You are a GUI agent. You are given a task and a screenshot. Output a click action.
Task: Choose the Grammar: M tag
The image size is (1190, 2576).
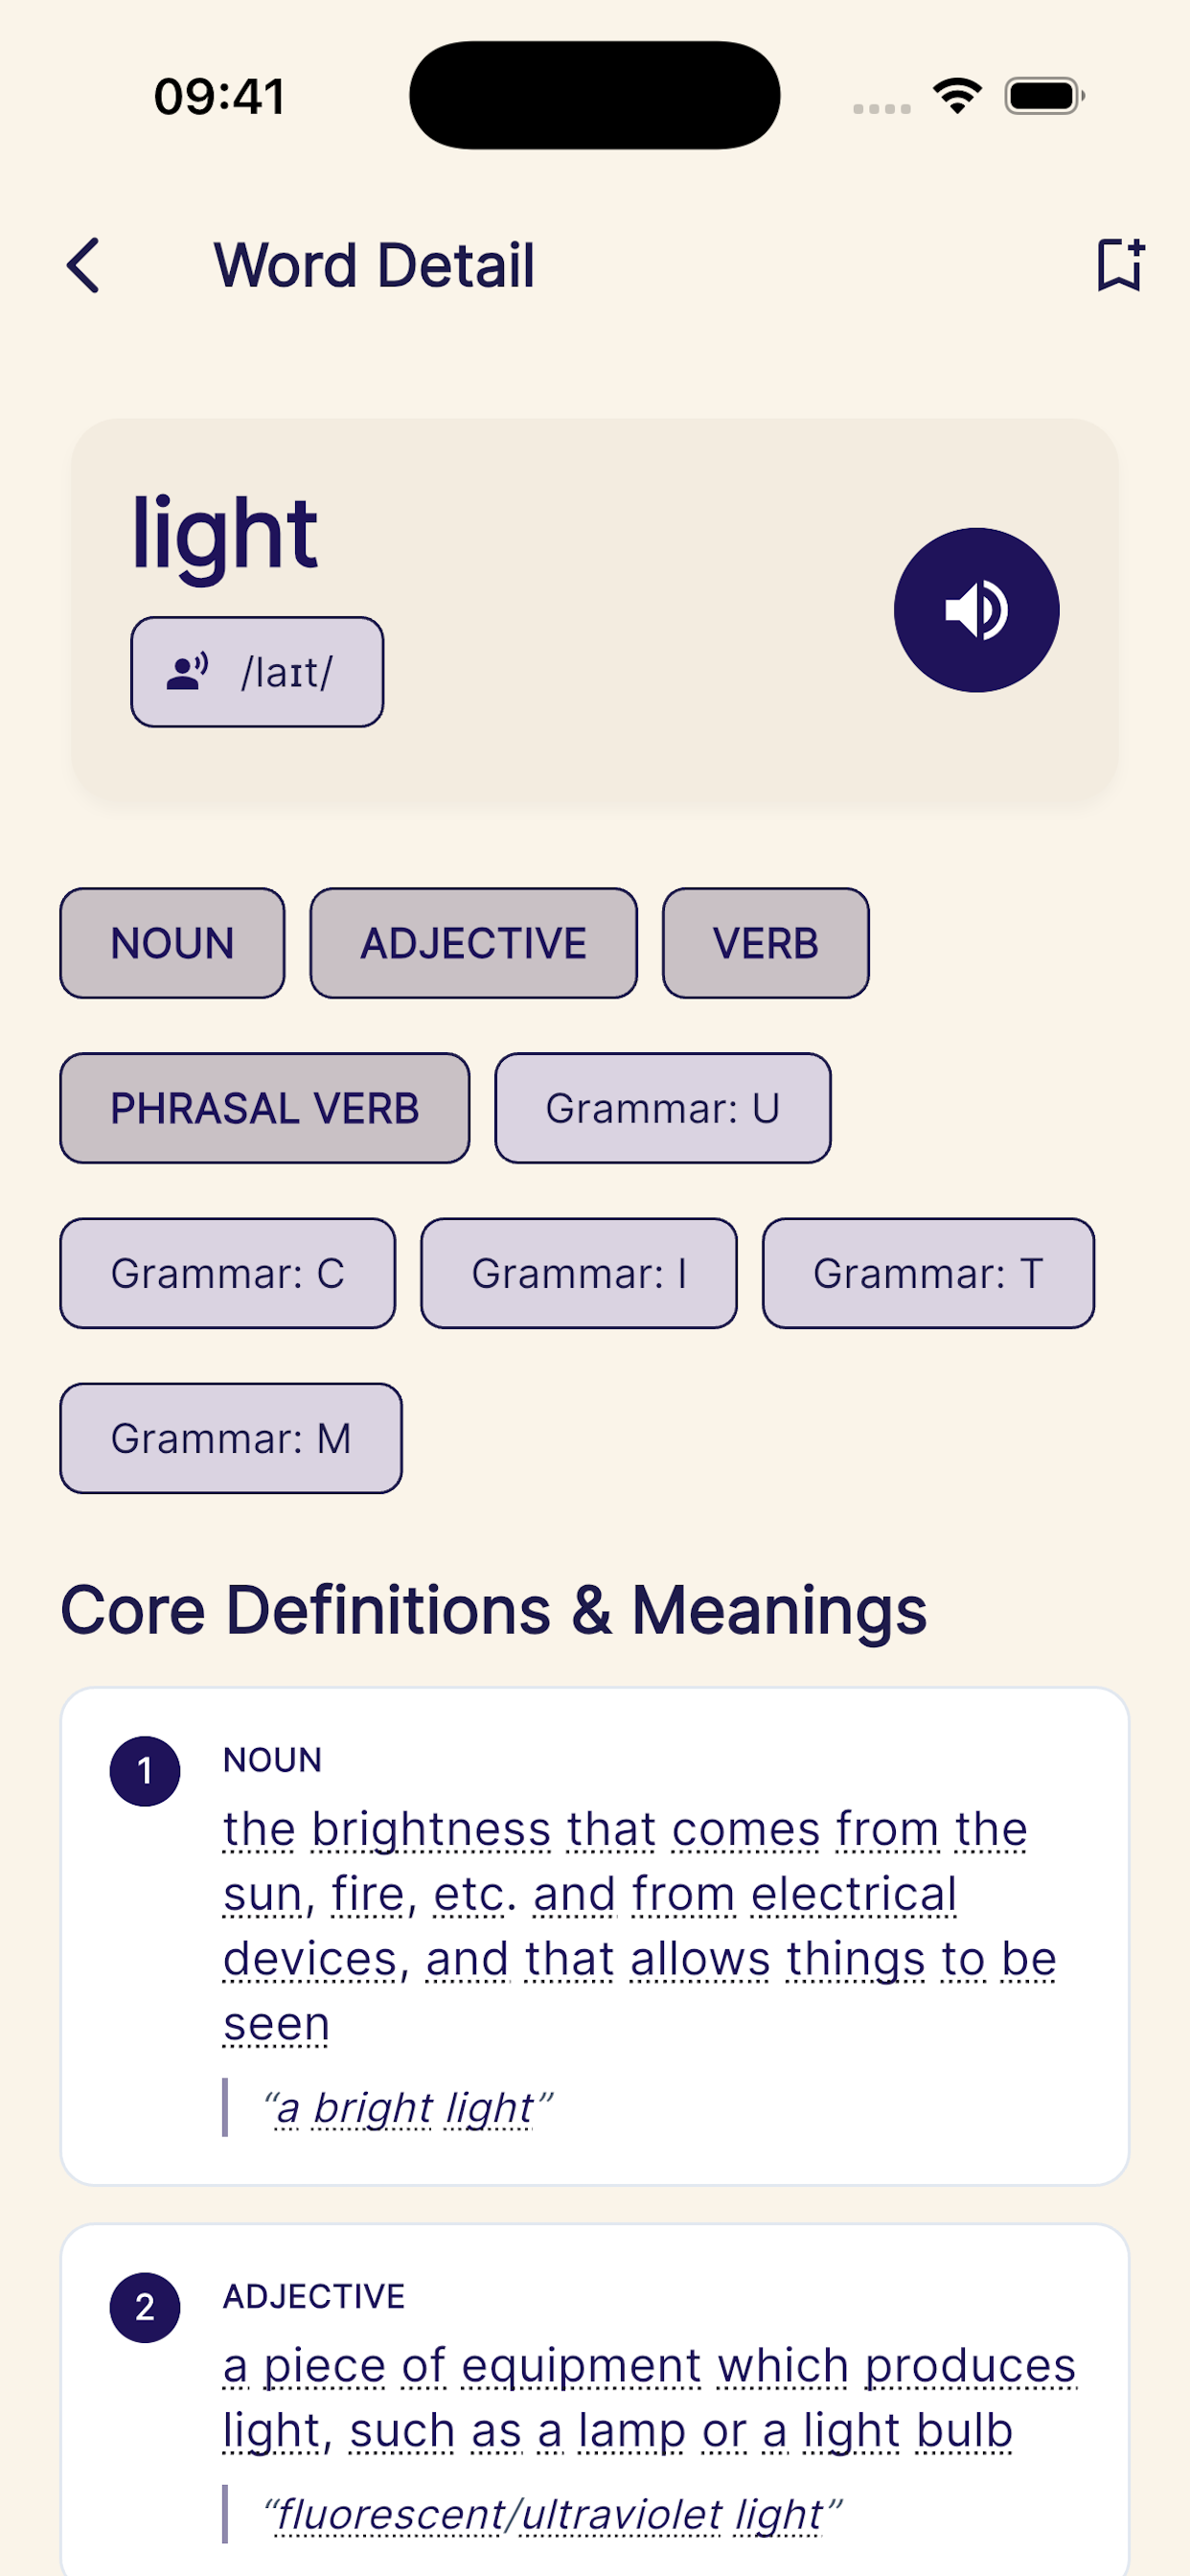pyautogui.click(x=231, y=1438)
